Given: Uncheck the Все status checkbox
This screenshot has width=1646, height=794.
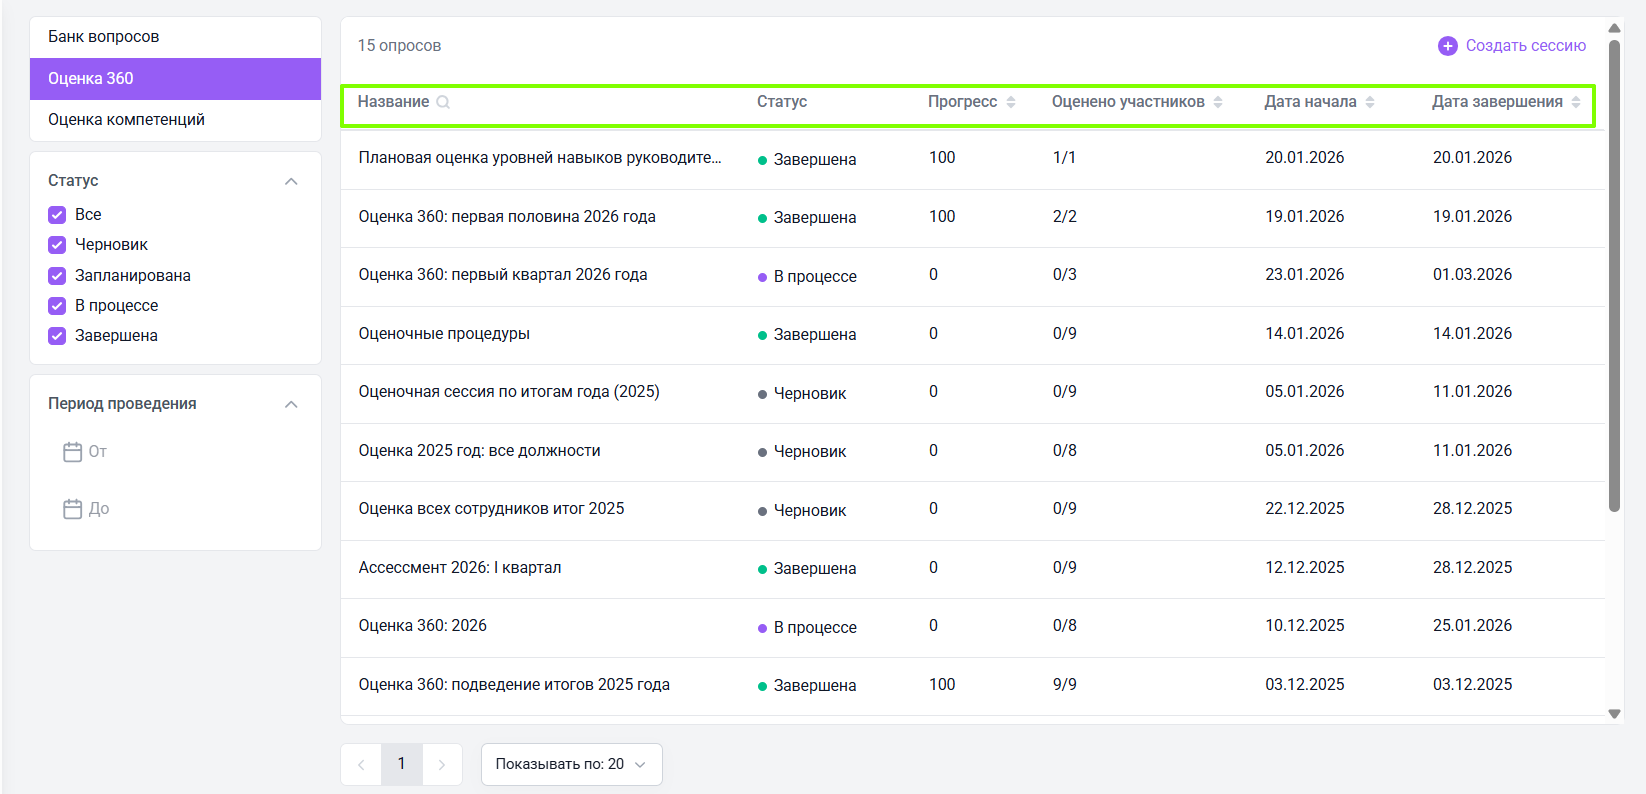Looking at the screenshot, I should tap(57, 215).
